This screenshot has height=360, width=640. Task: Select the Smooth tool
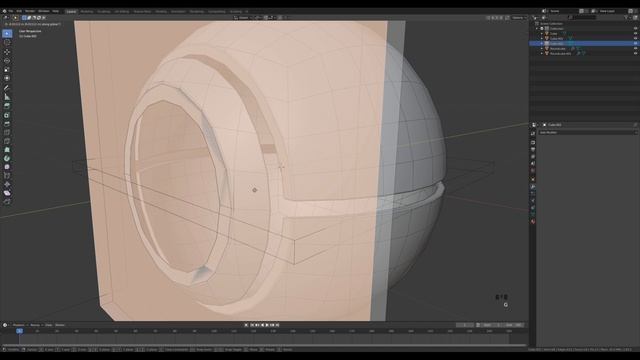[x=7, y=167]
